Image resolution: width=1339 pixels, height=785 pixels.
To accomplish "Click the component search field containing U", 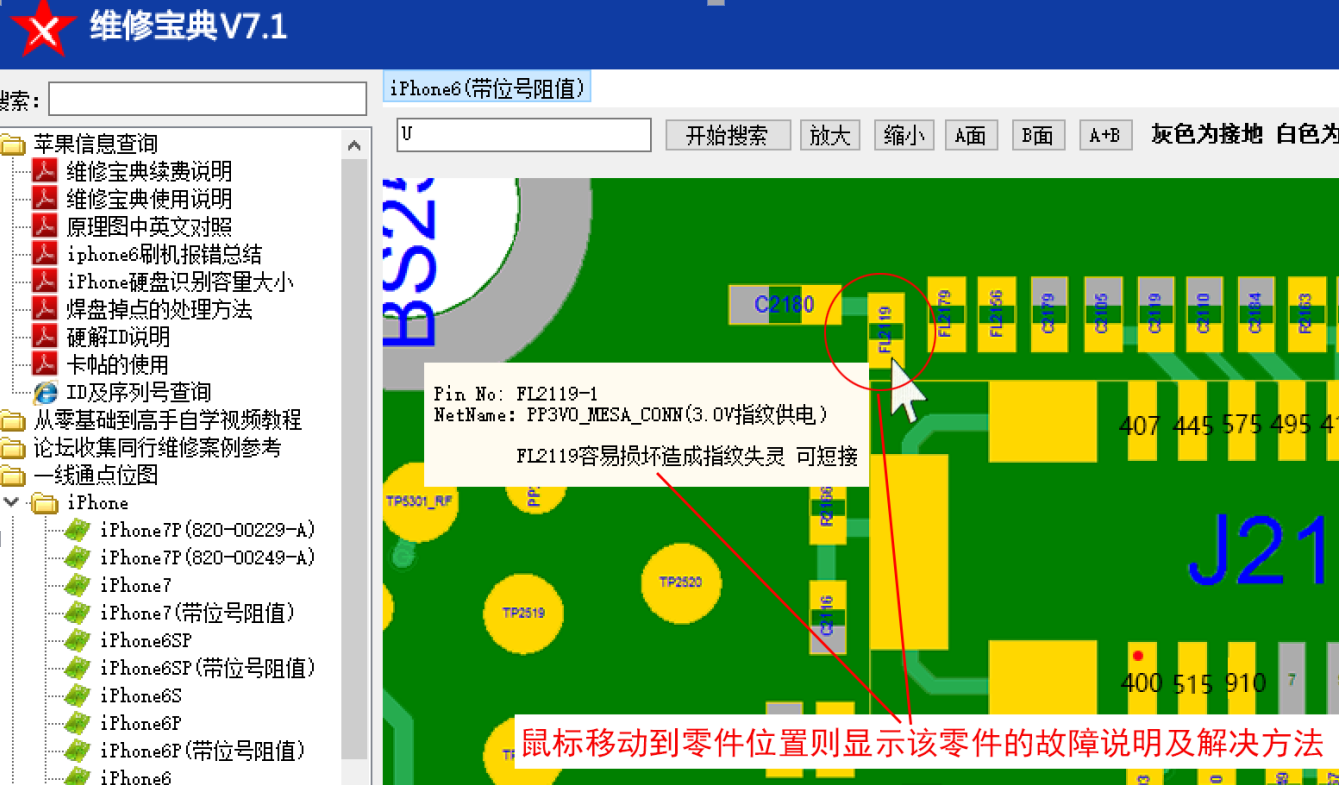I will [524, 135].
